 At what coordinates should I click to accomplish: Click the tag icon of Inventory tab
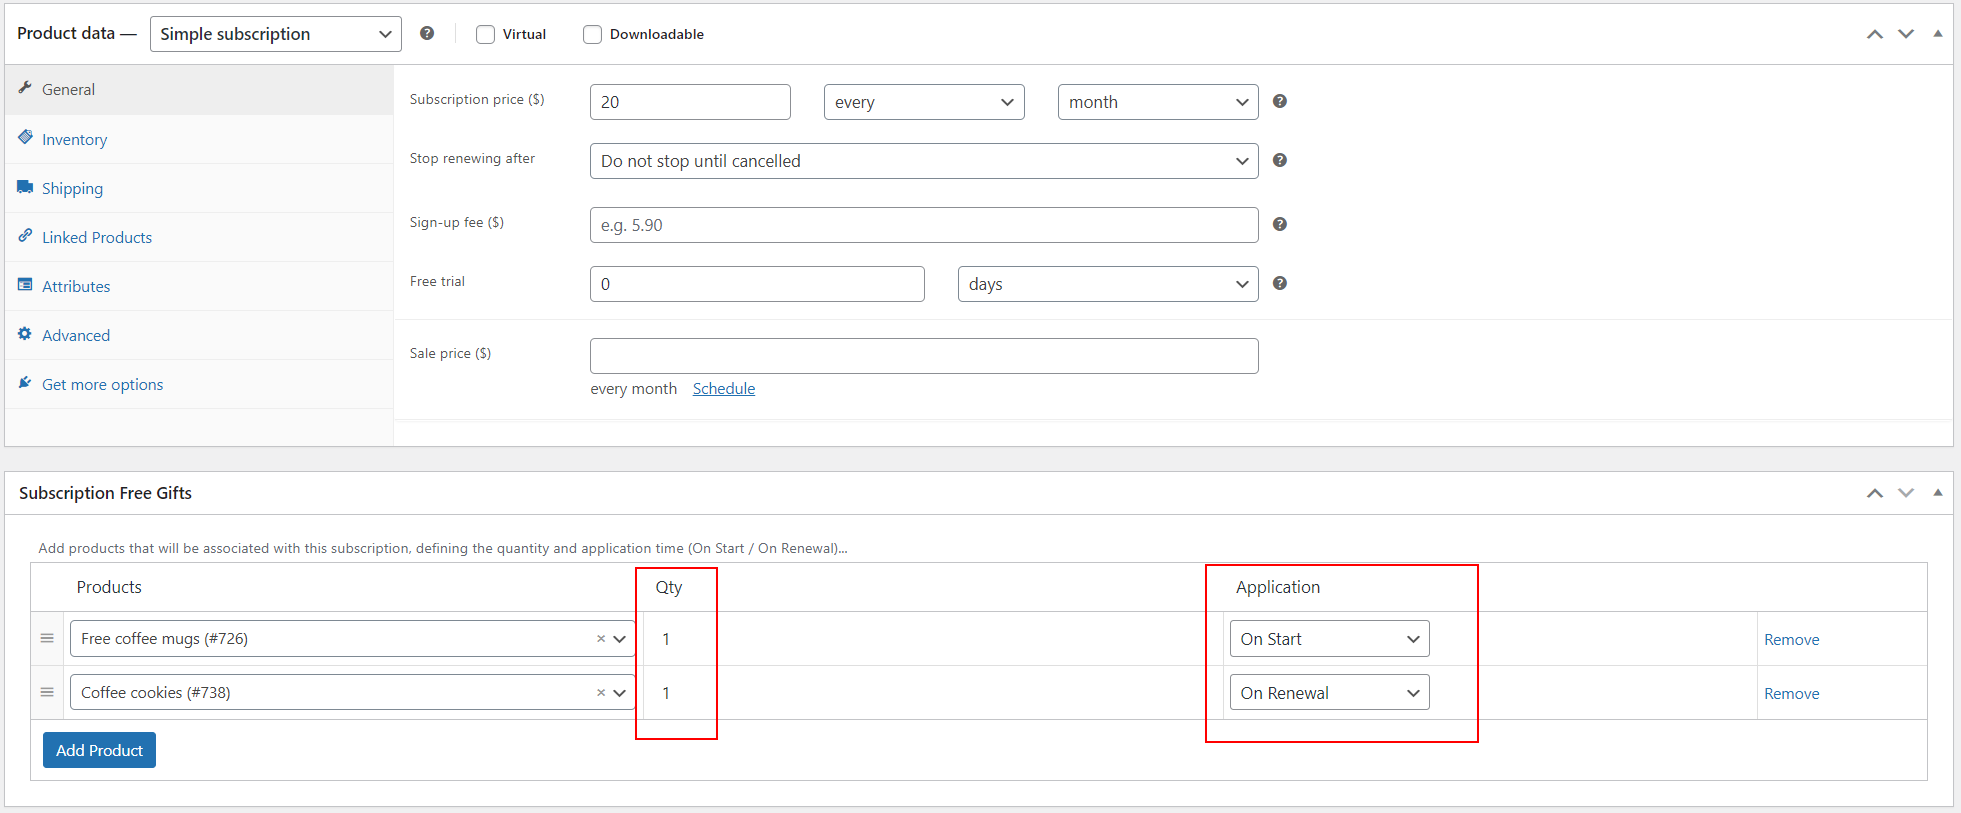point(25,137)
